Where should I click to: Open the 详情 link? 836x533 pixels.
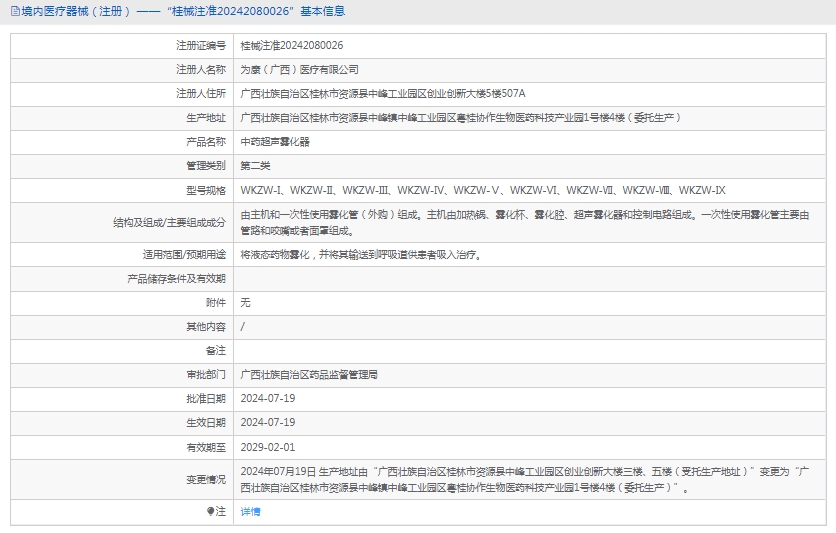tap(250, 511)
